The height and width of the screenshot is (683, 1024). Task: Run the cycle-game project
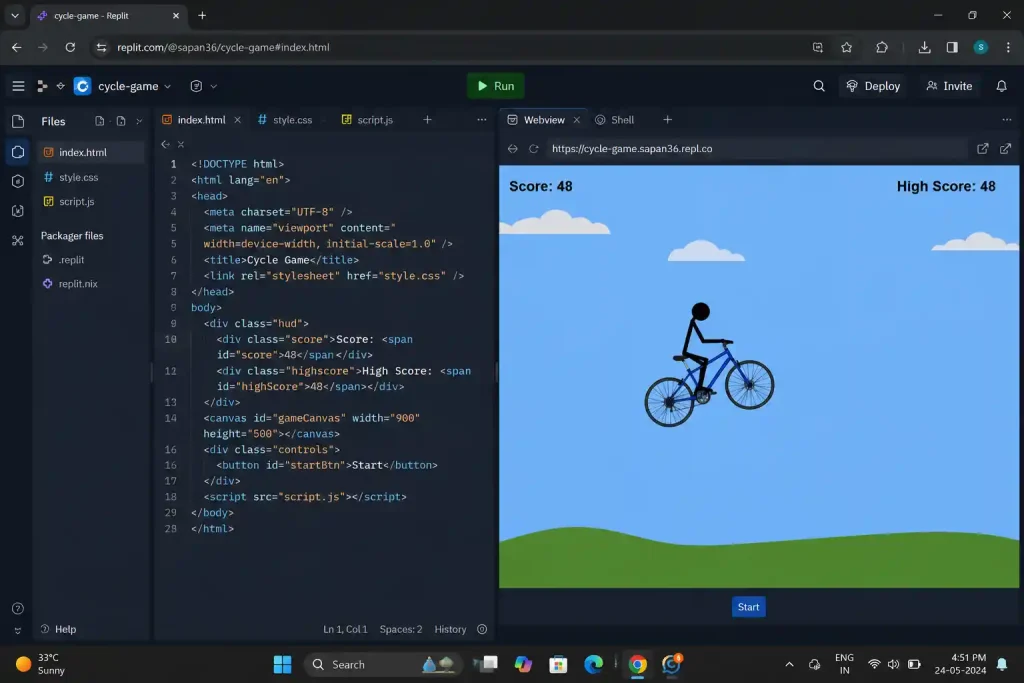tap(496, 86)
